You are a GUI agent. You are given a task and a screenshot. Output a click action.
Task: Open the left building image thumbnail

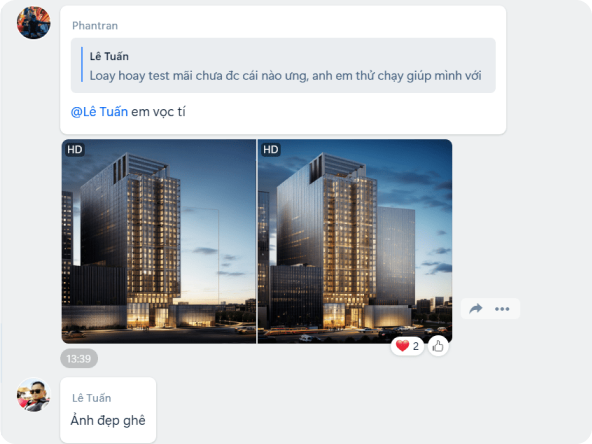pyautogui.click(x=159, y=241)
